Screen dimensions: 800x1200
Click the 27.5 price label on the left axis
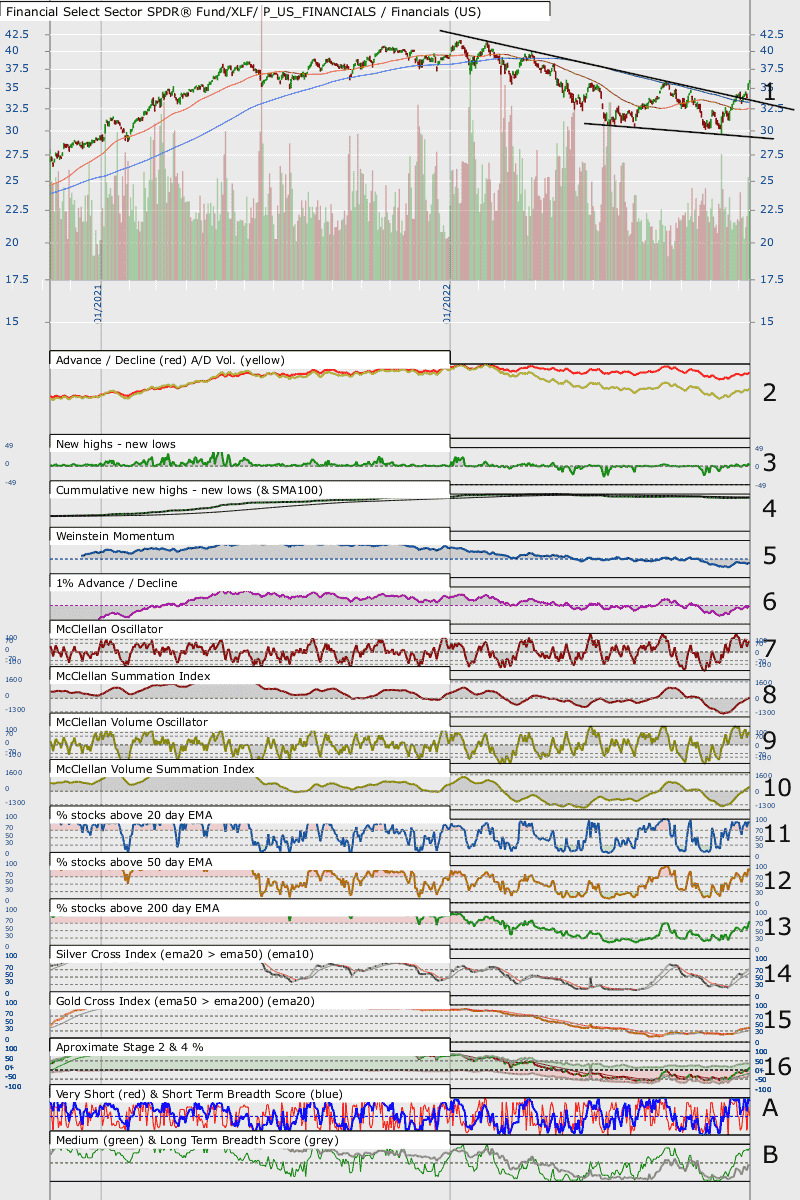pos(18,154)
